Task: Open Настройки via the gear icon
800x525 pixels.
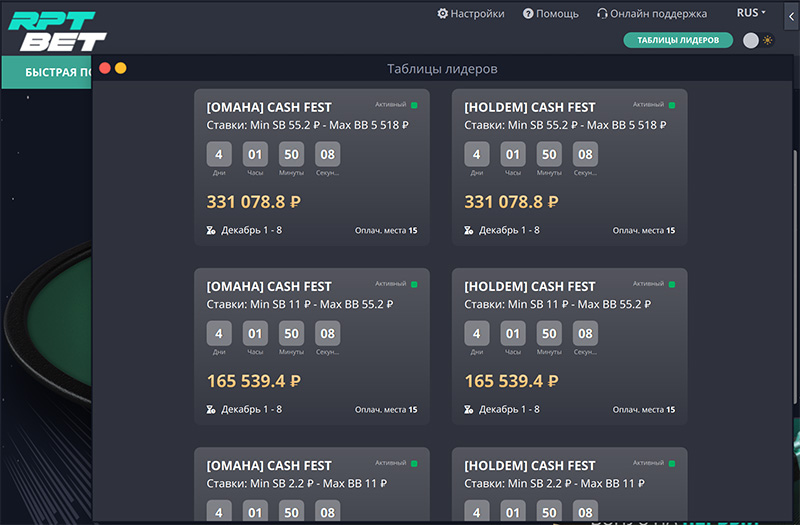Action: 443,14
